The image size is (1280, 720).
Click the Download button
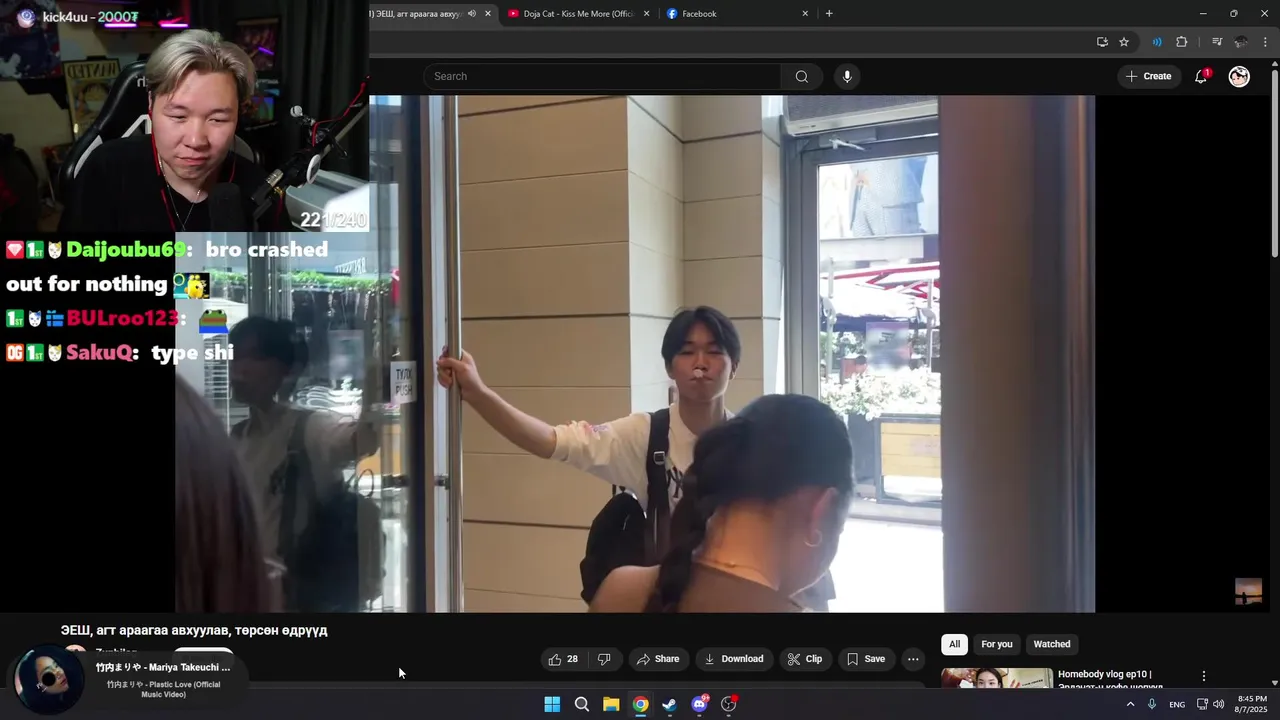point(734,659)
